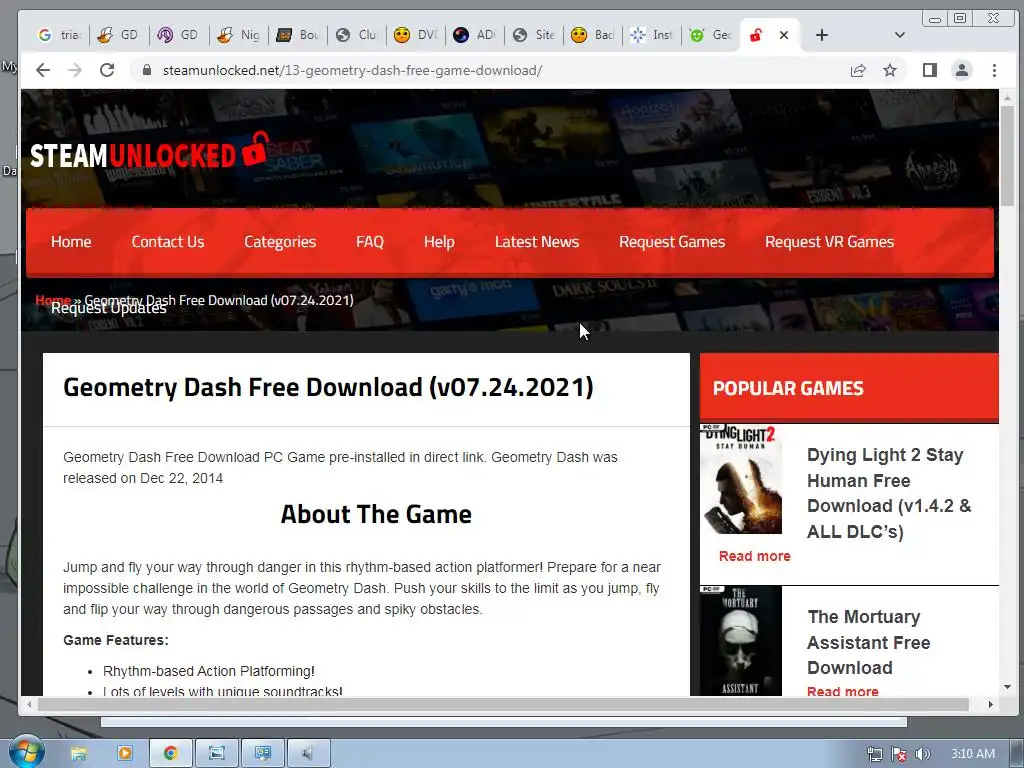This screenshot has width=1024, height=768.
Task: Switch to the 'Gec' tab
Action: click(711, 35)
